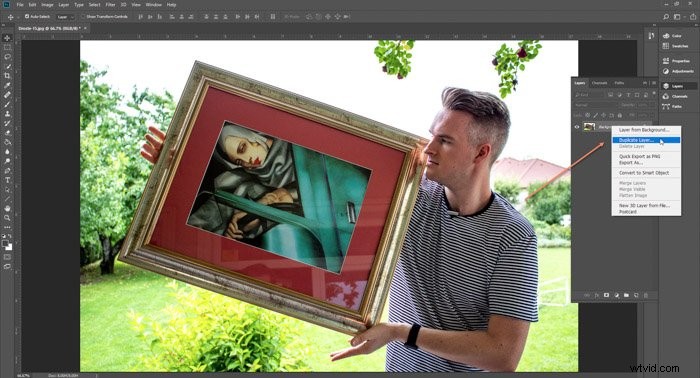Toggle the Auto-Select checkbox

27,17
